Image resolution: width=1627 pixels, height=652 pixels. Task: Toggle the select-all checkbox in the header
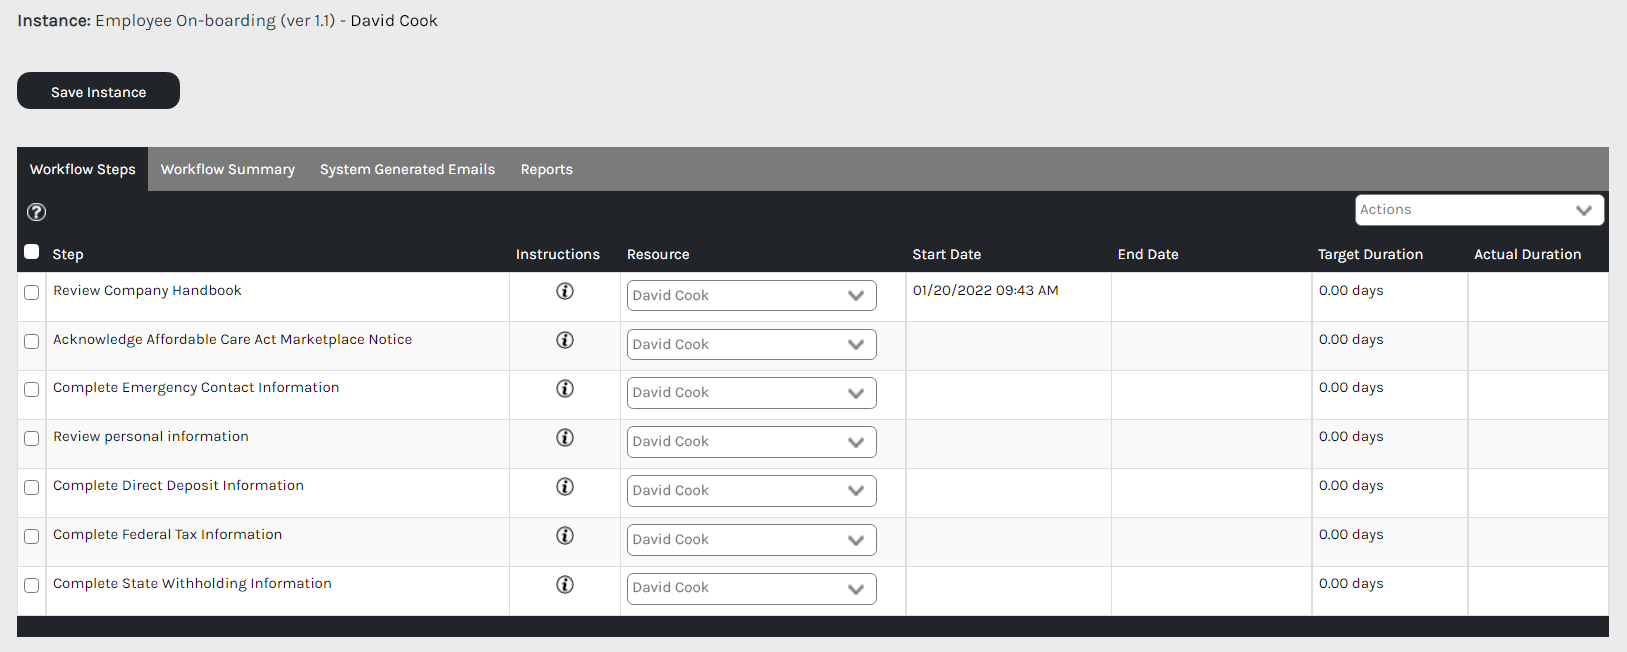tap(32, 252)
